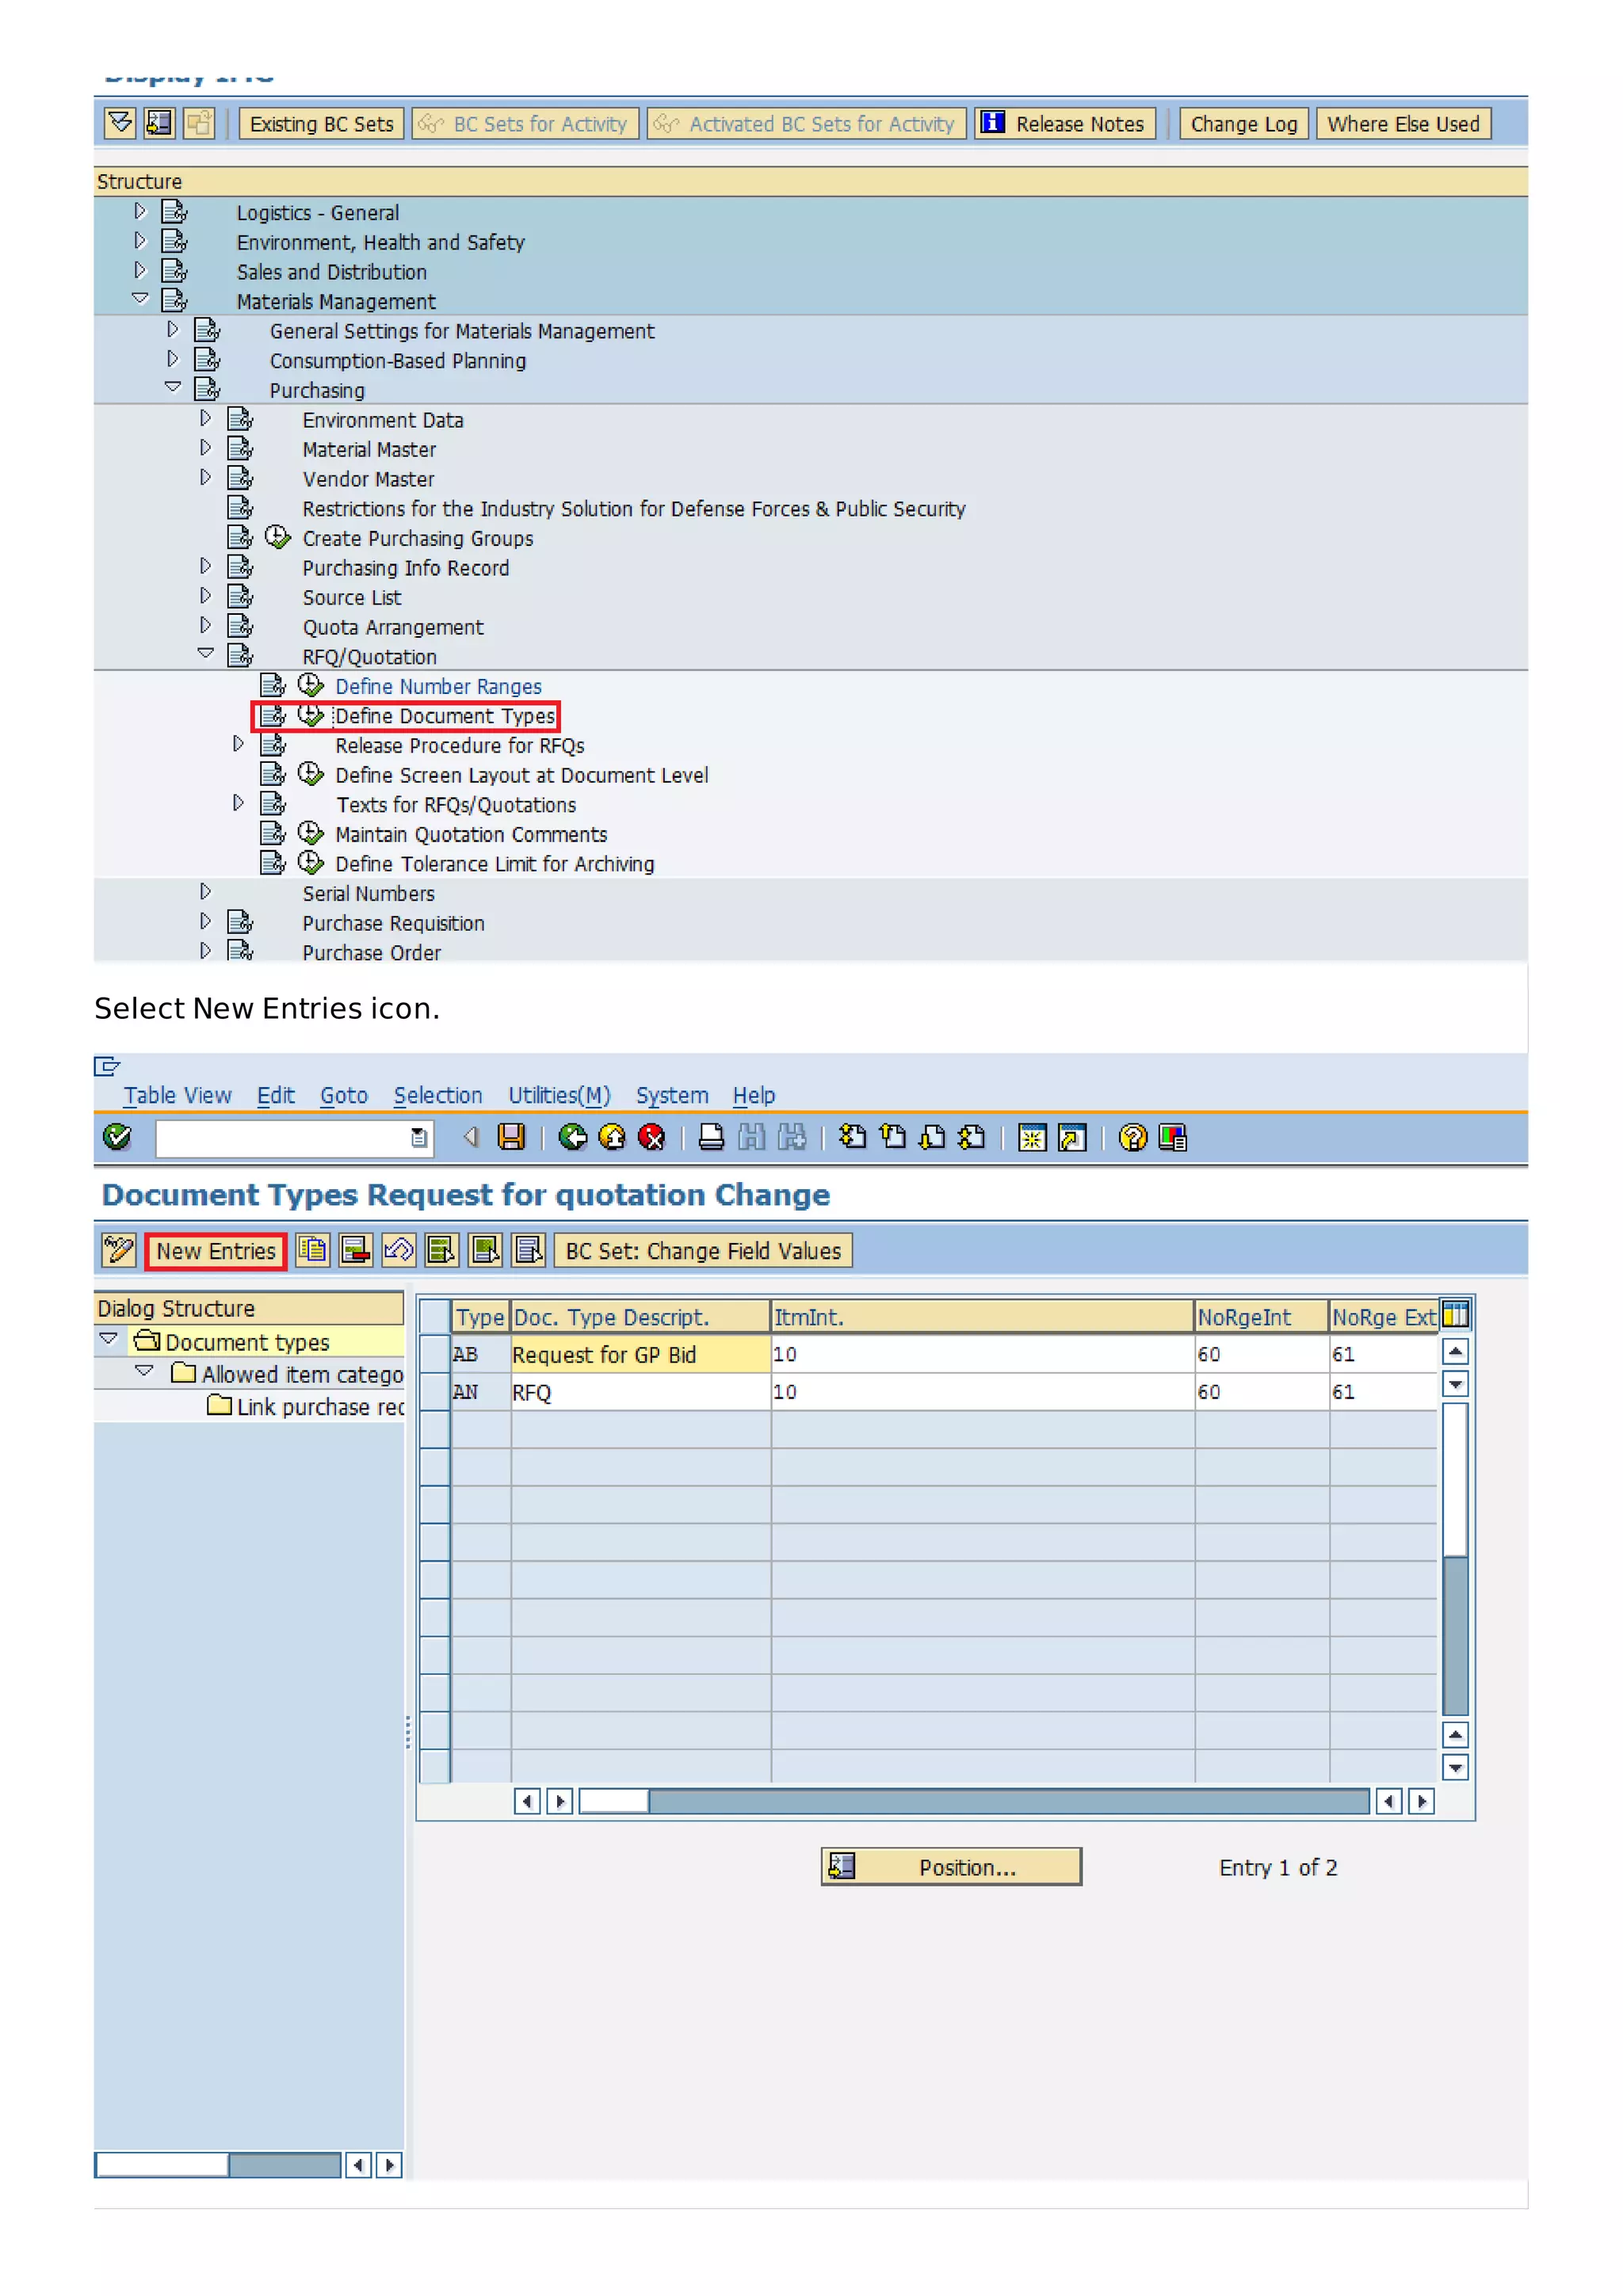The height and width of the screenshot is (2296, 1623).
Task: Click the red Cancel icon
Action: pos(651,1137)
